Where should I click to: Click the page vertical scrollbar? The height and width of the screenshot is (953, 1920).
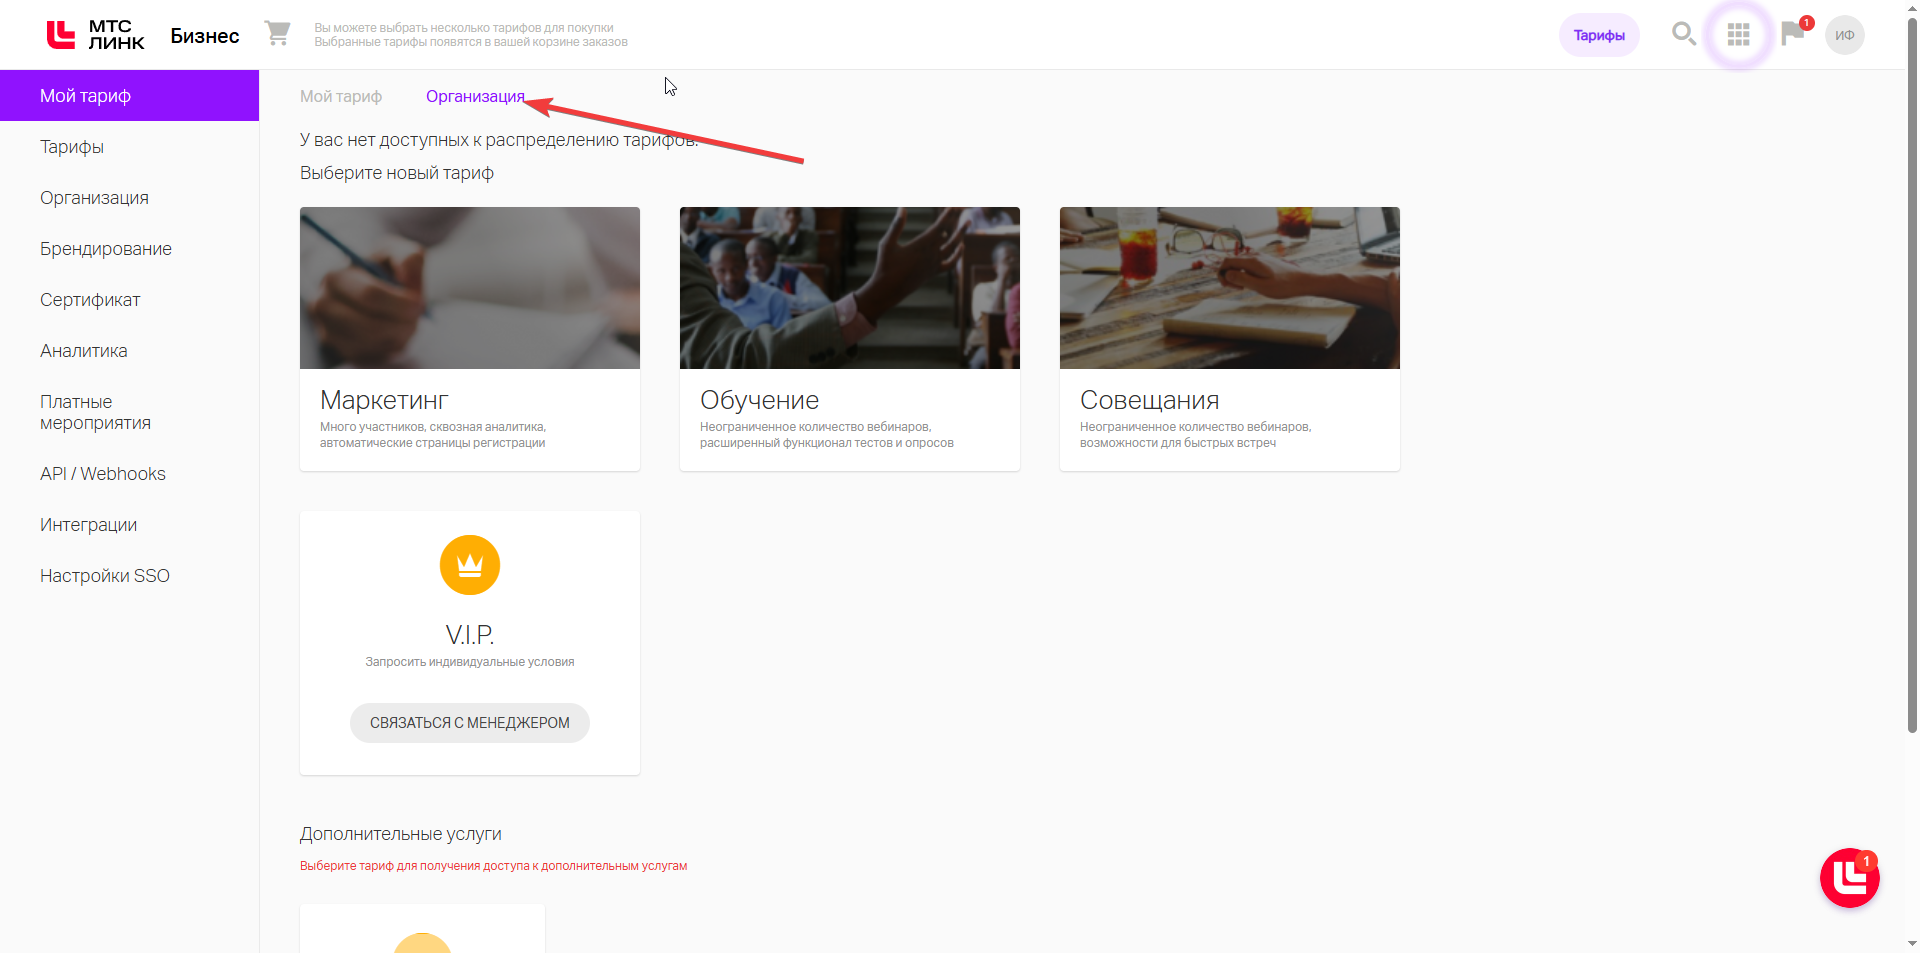(x=1912, y=375)
